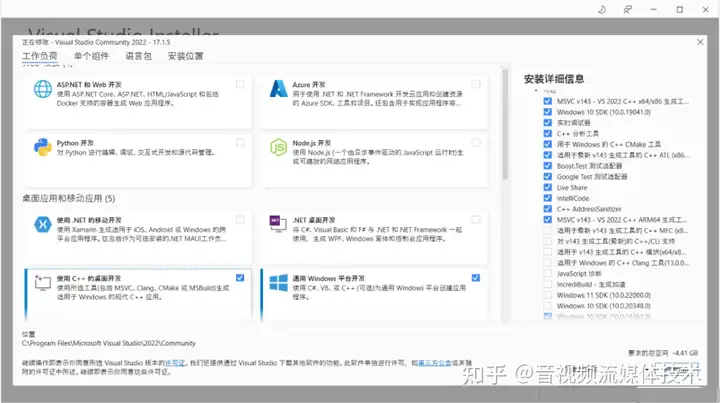Open the third-party notices link
Image resolution: width=720 pixels, height=403 pixels.
coord(435,363)
